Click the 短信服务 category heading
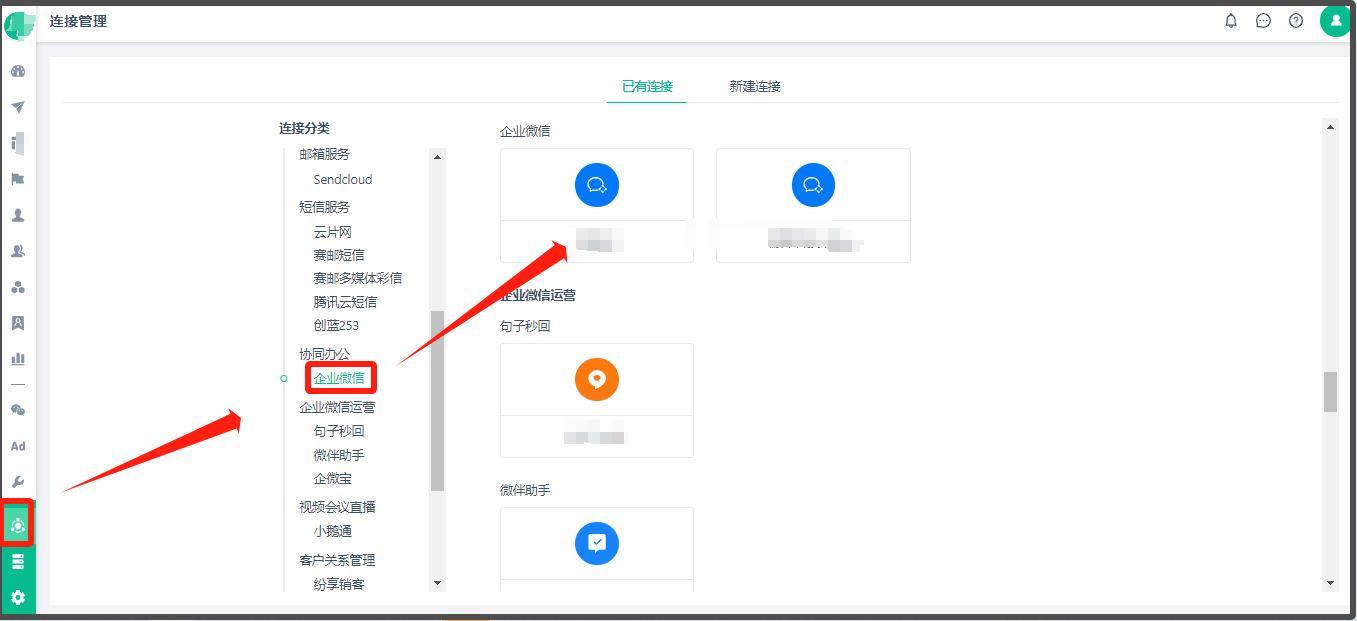This screenshot has width=1357, height=621. click(325, 207)
